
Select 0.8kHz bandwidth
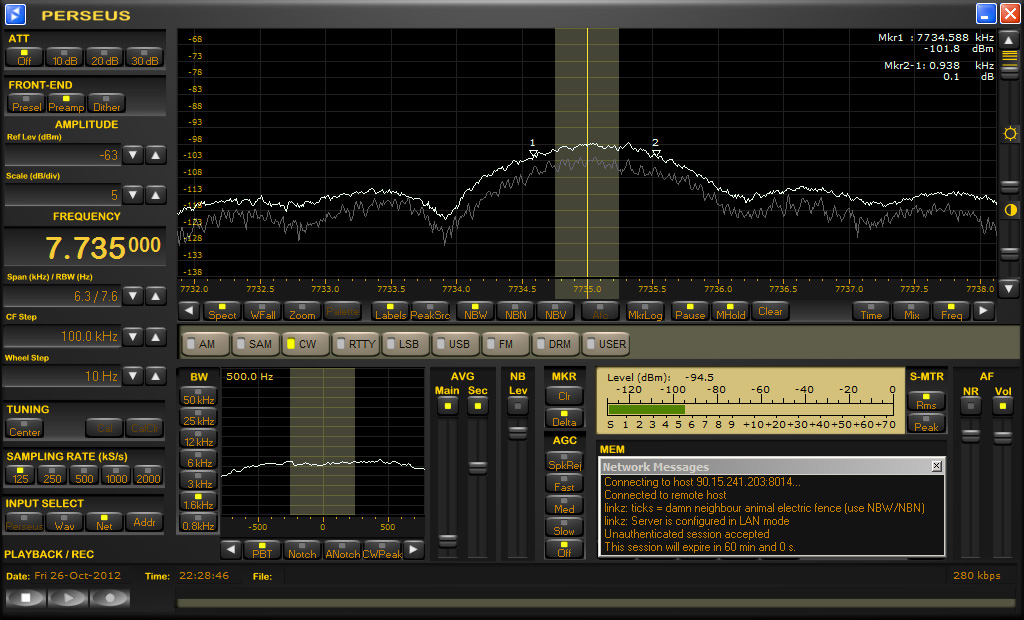pos(199,522)
